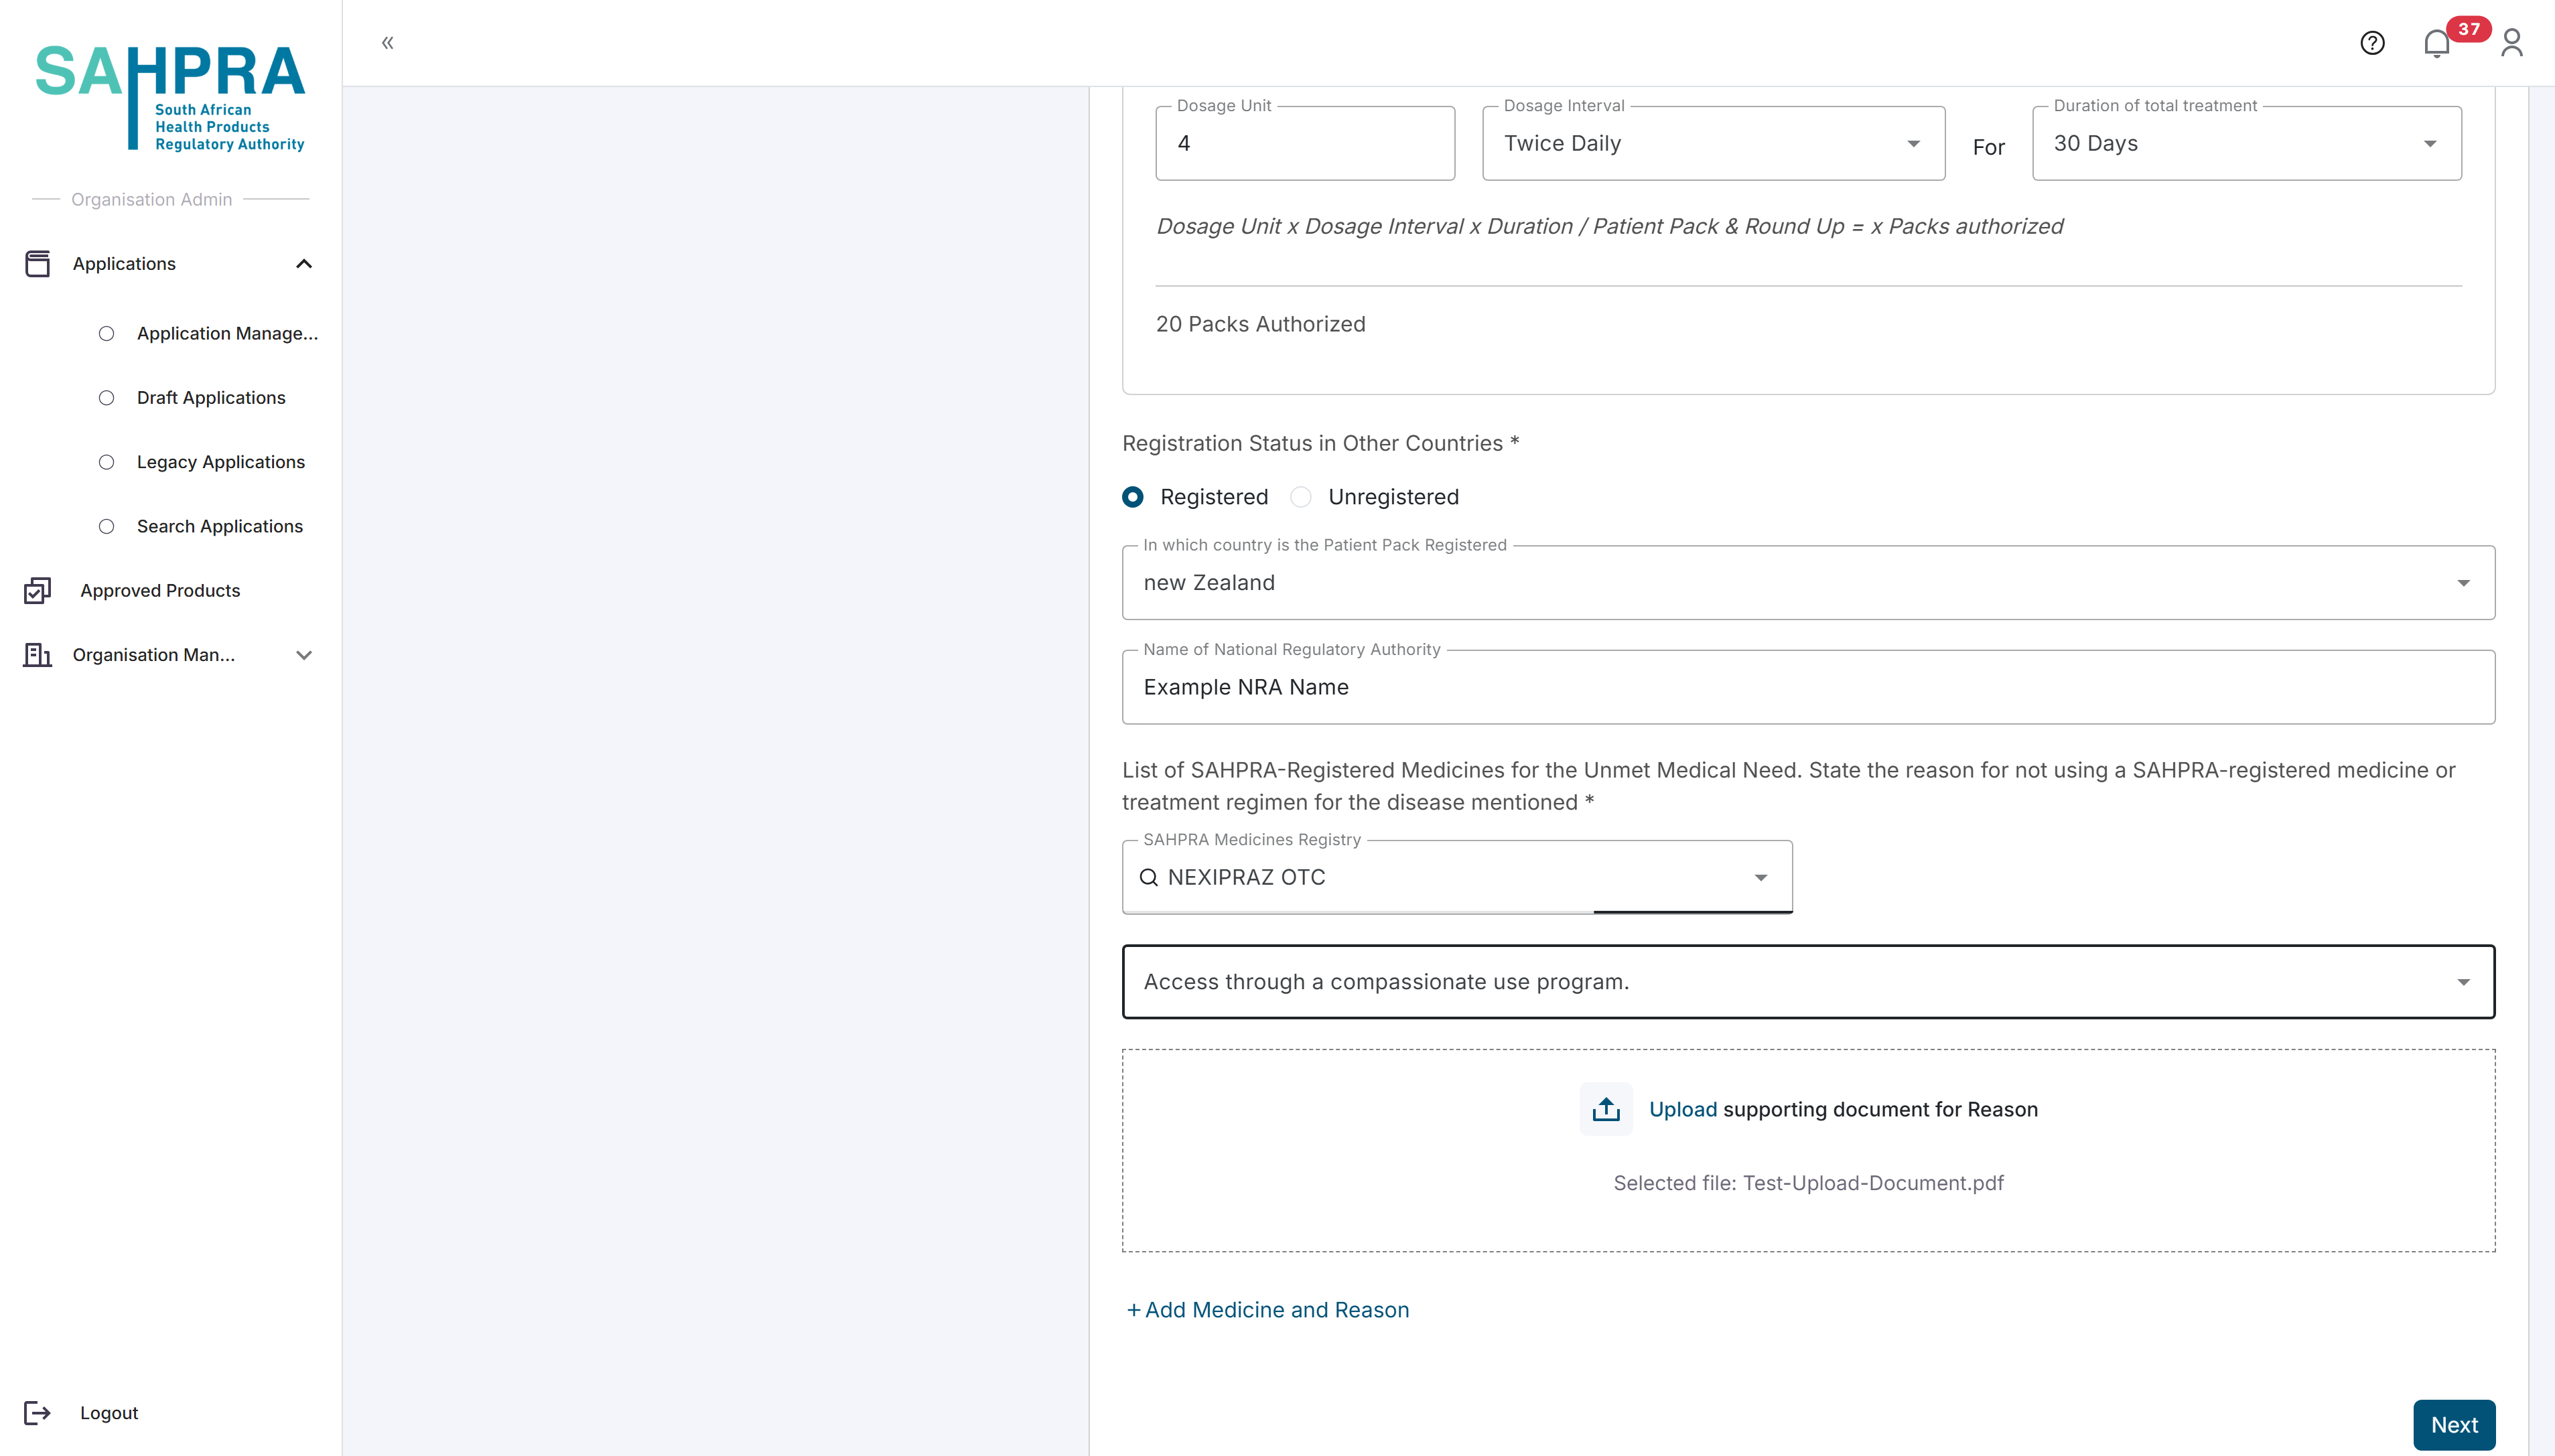The height and width of the screenshot is (1456, 2555).
Task: Open notification count badge 37
Action: click(x=2469, y=29)
